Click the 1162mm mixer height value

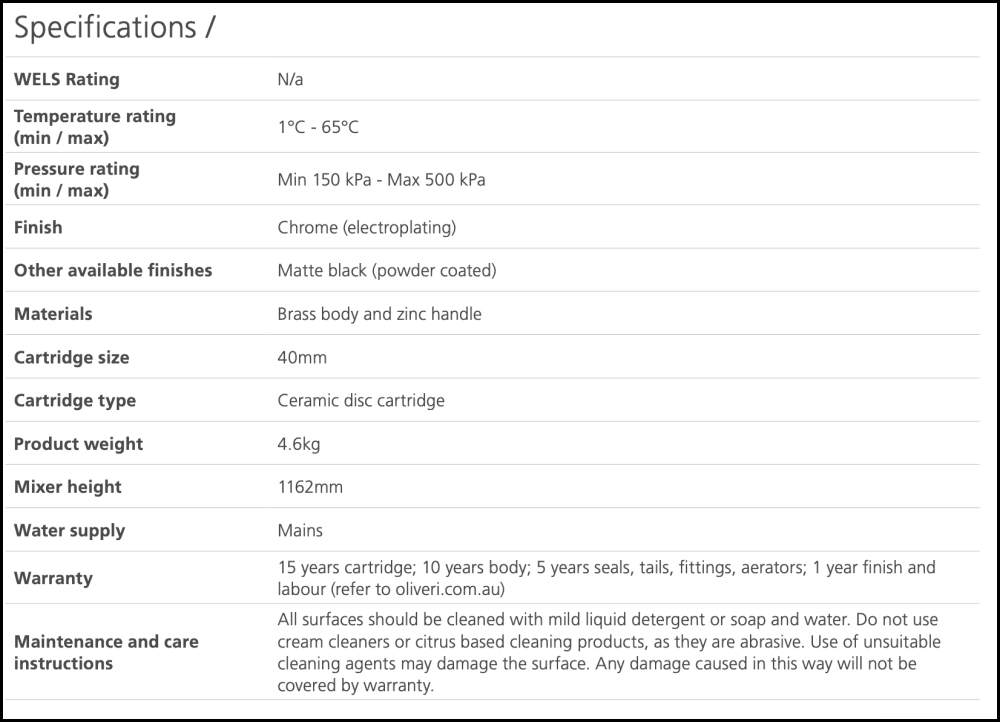coord(310,487)
